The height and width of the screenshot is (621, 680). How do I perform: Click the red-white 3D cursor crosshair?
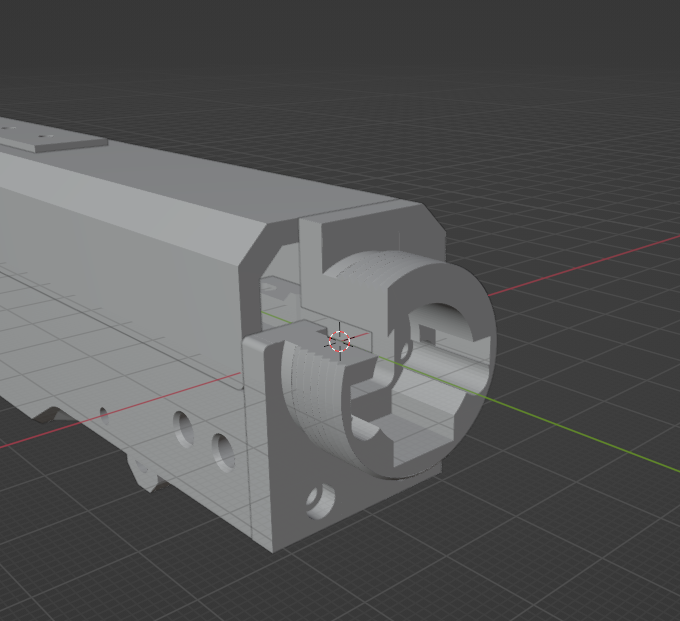pos(340,341)
